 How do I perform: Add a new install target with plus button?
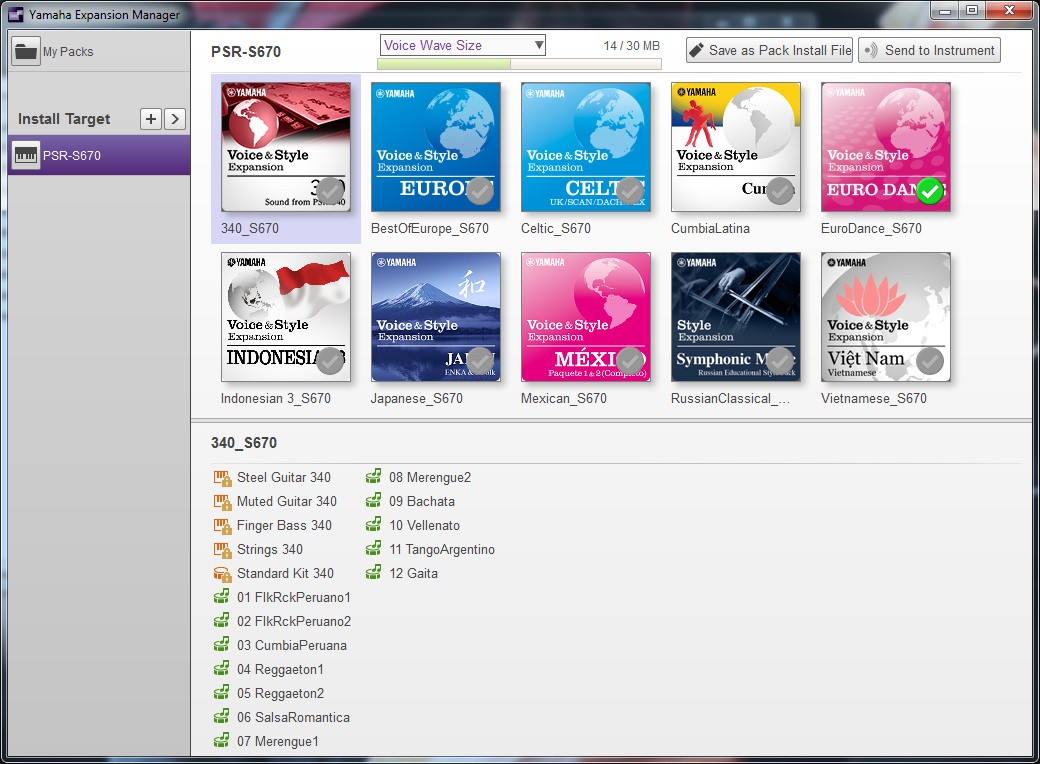point(151,119)
